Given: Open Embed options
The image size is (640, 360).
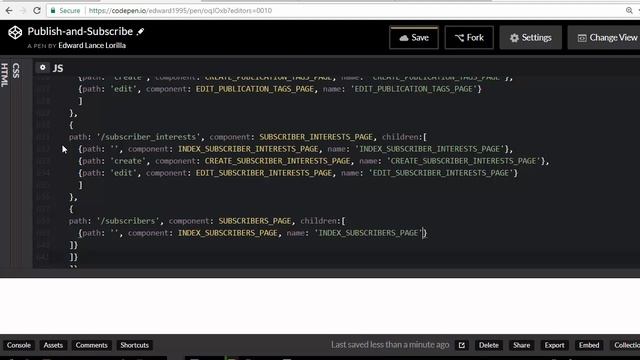Looking at the screenshot, I should pos(589,345).
